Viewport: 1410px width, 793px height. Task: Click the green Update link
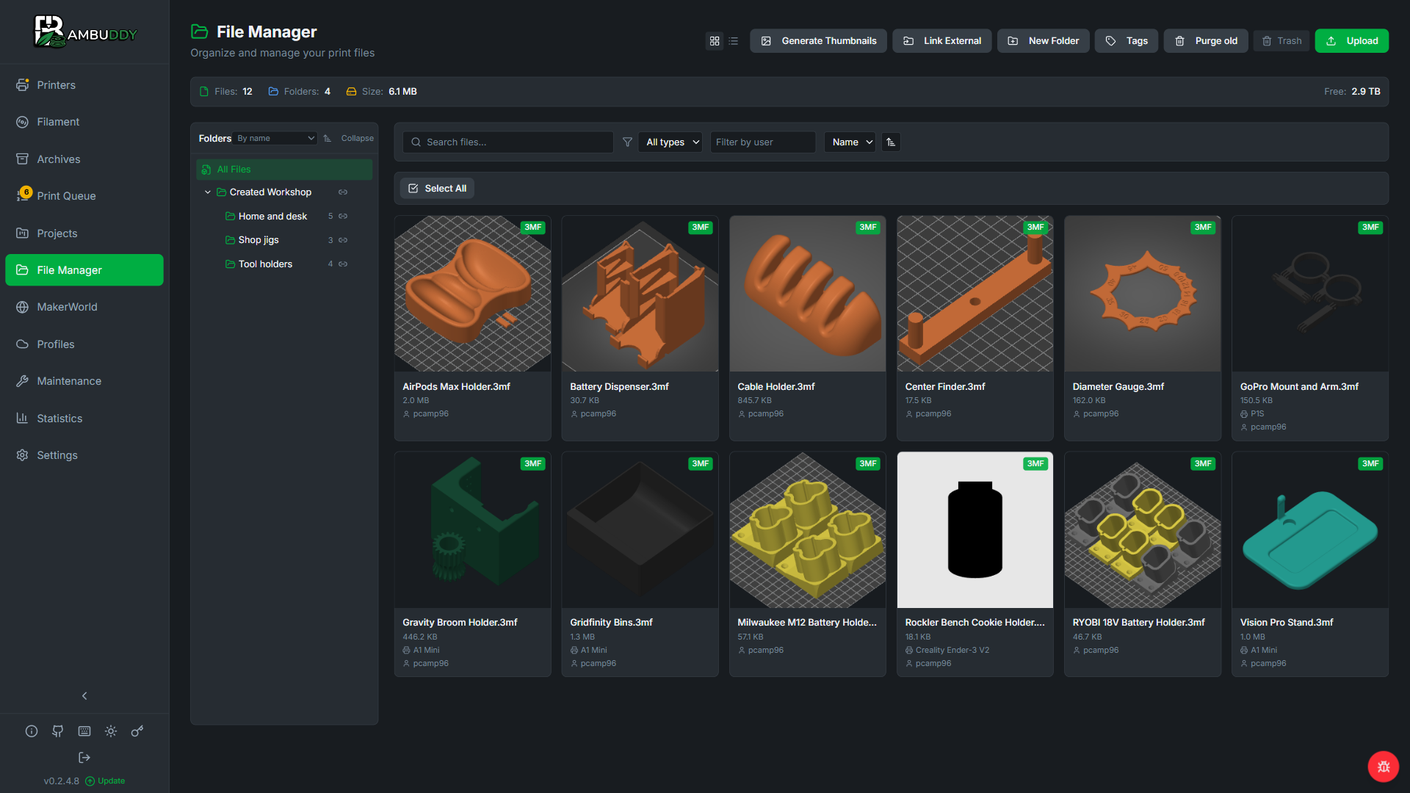click(x=105, y=781)
